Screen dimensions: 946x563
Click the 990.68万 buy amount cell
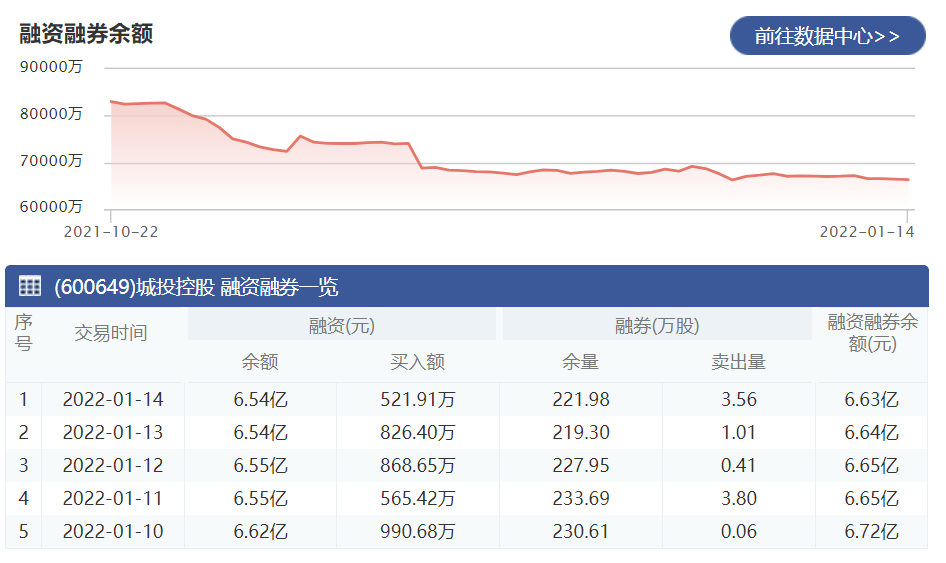[417, 532]
